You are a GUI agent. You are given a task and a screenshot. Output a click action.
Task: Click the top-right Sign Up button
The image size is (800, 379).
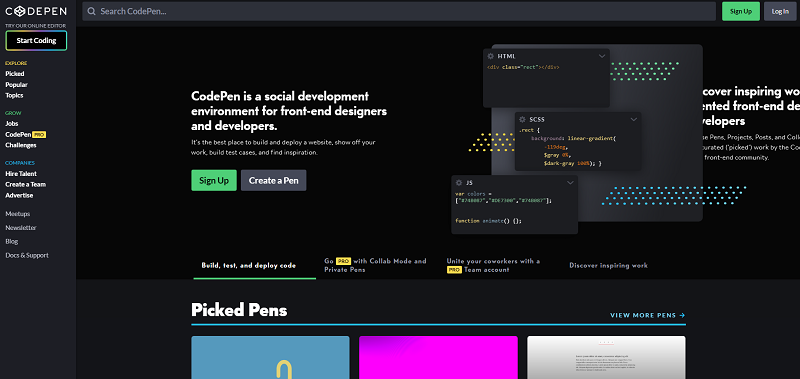pos(741,11)
